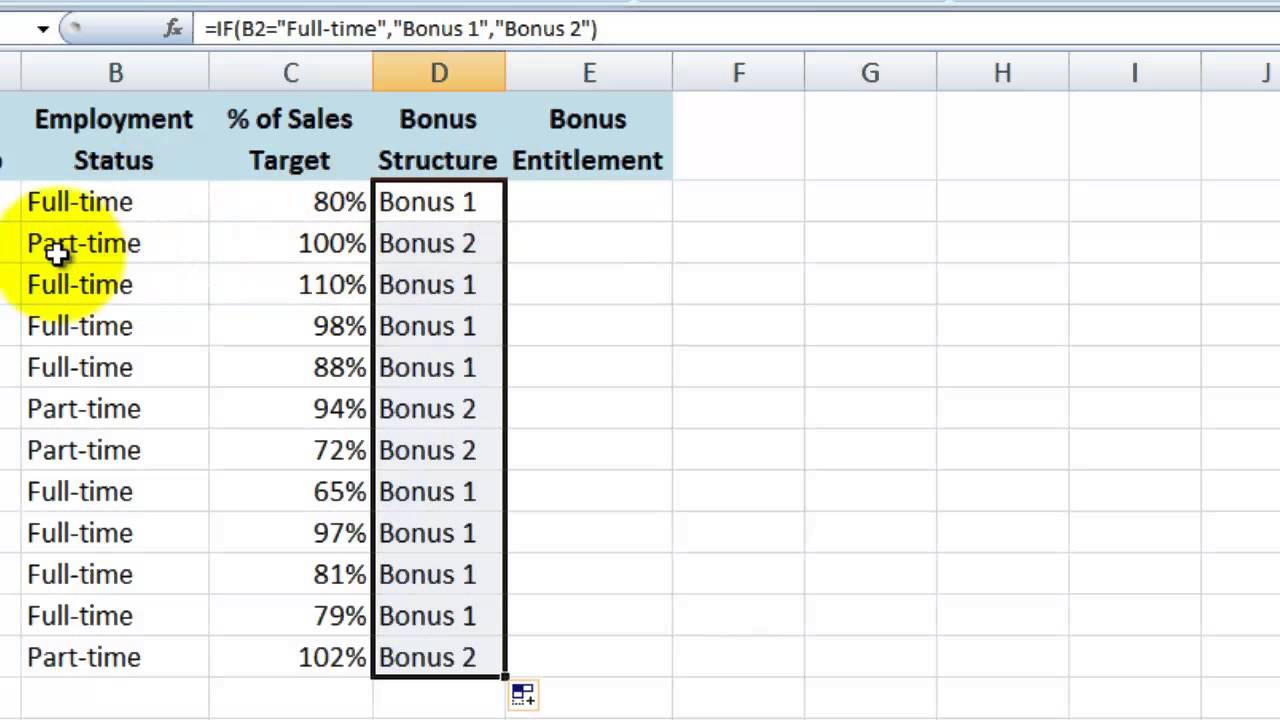Click the Bonus Entitlement header cell
The image size is (1280, 720).
(588, 139)
